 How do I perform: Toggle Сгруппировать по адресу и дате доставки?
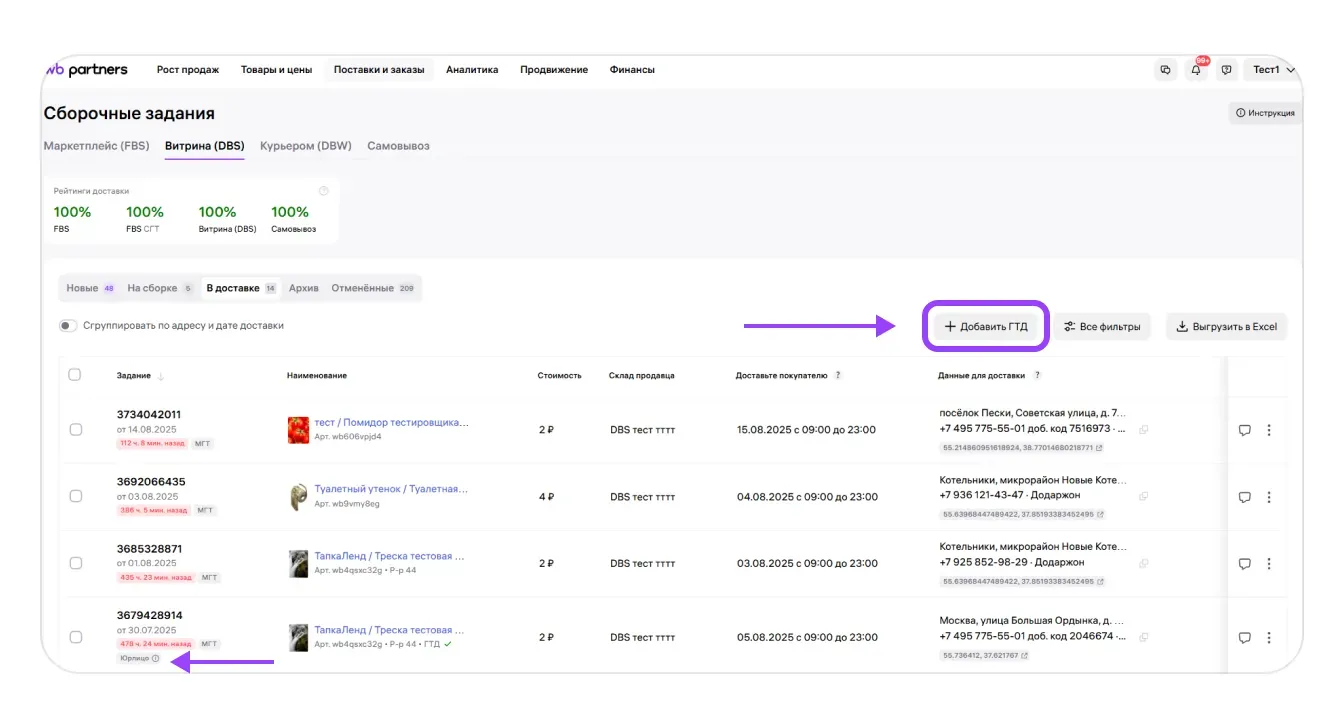[68, 326]
